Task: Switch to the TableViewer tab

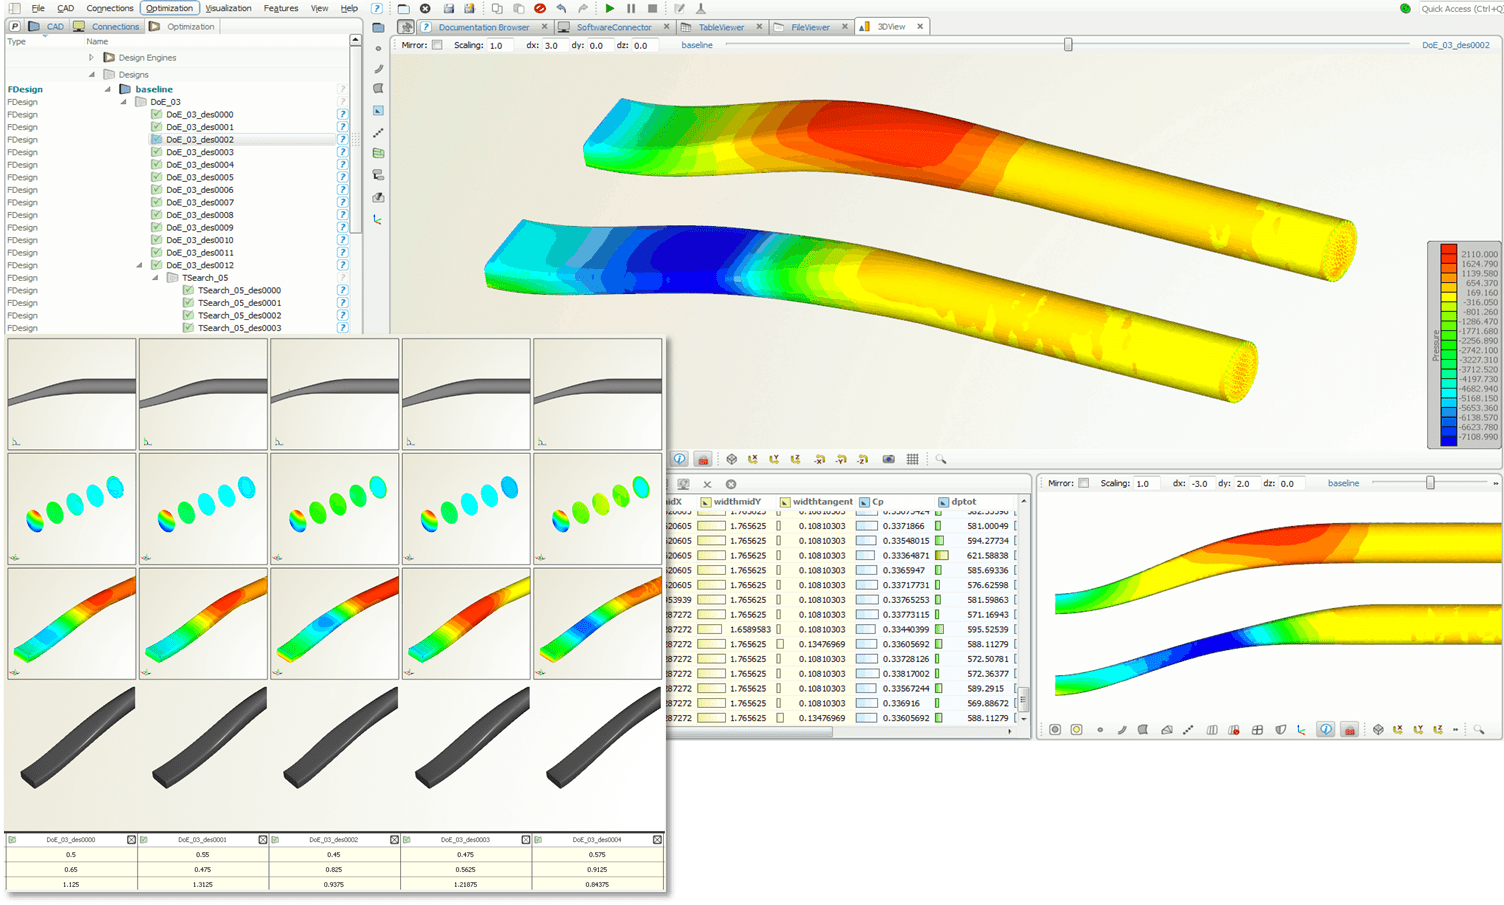Action: click(721, 27)
